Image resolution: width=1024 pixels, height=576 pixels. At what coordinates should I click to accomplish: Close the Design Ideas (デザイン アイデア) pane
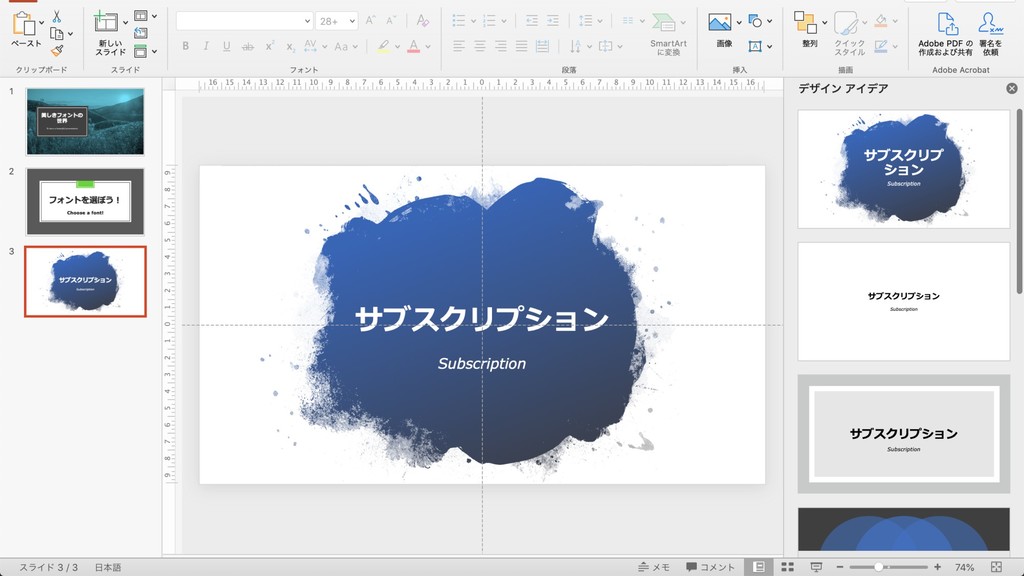point(1012,89)
